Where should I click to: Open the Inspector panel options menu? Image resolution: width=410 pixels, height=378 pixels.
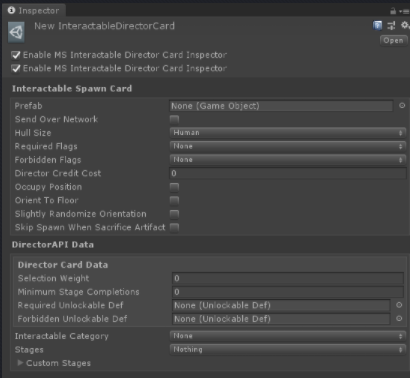tap(404, 12)
